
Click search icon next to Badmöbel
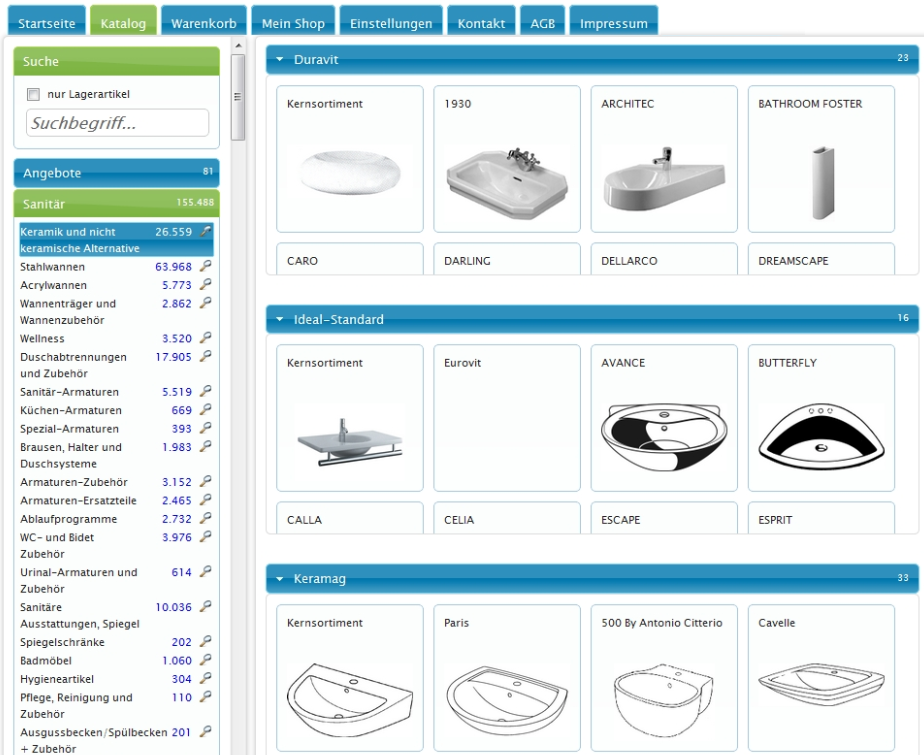point(206,660)
